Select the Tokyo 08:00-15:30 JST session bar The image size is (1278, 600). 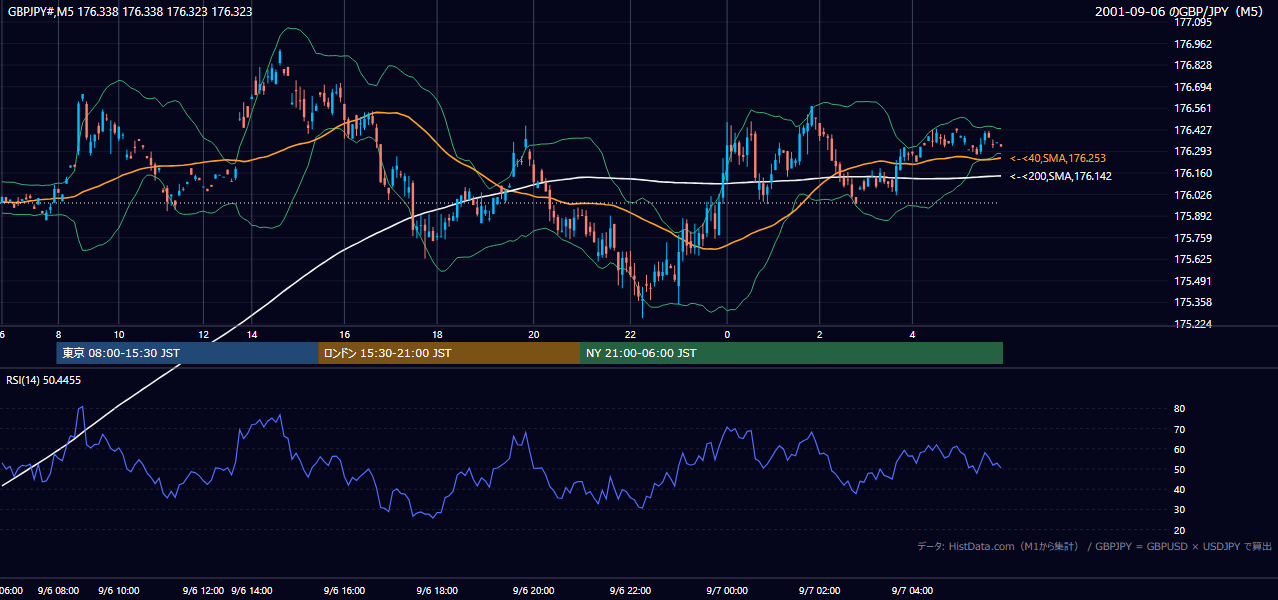point(187,353)
